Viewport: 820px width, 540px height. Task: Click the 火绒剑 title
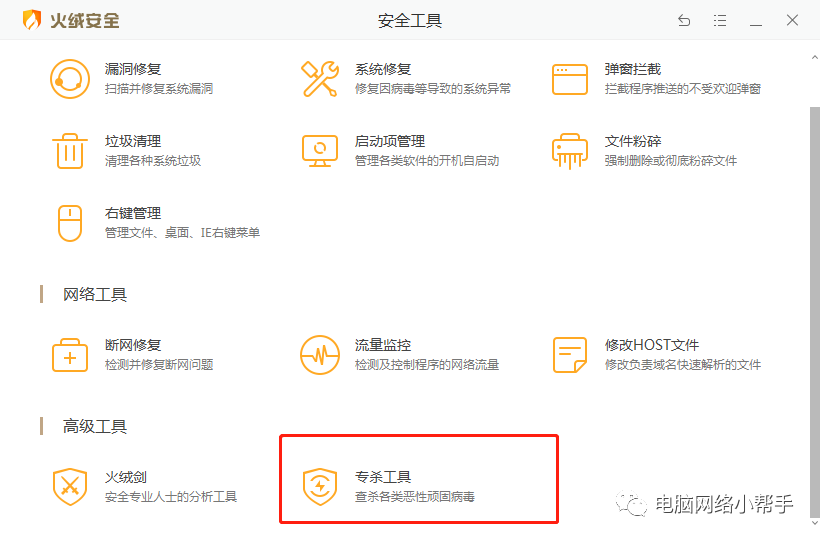126,477
